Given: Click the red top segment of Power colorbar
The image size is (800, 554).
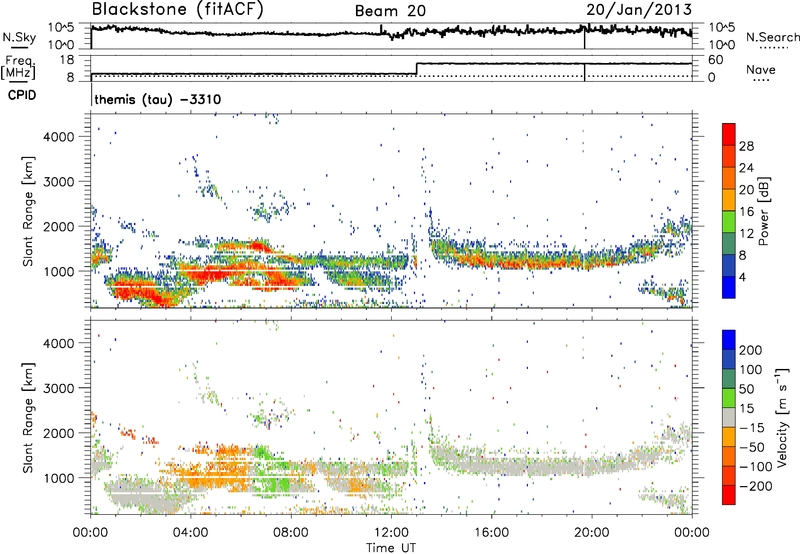Looking at the screenshot, I should (729, 134).
